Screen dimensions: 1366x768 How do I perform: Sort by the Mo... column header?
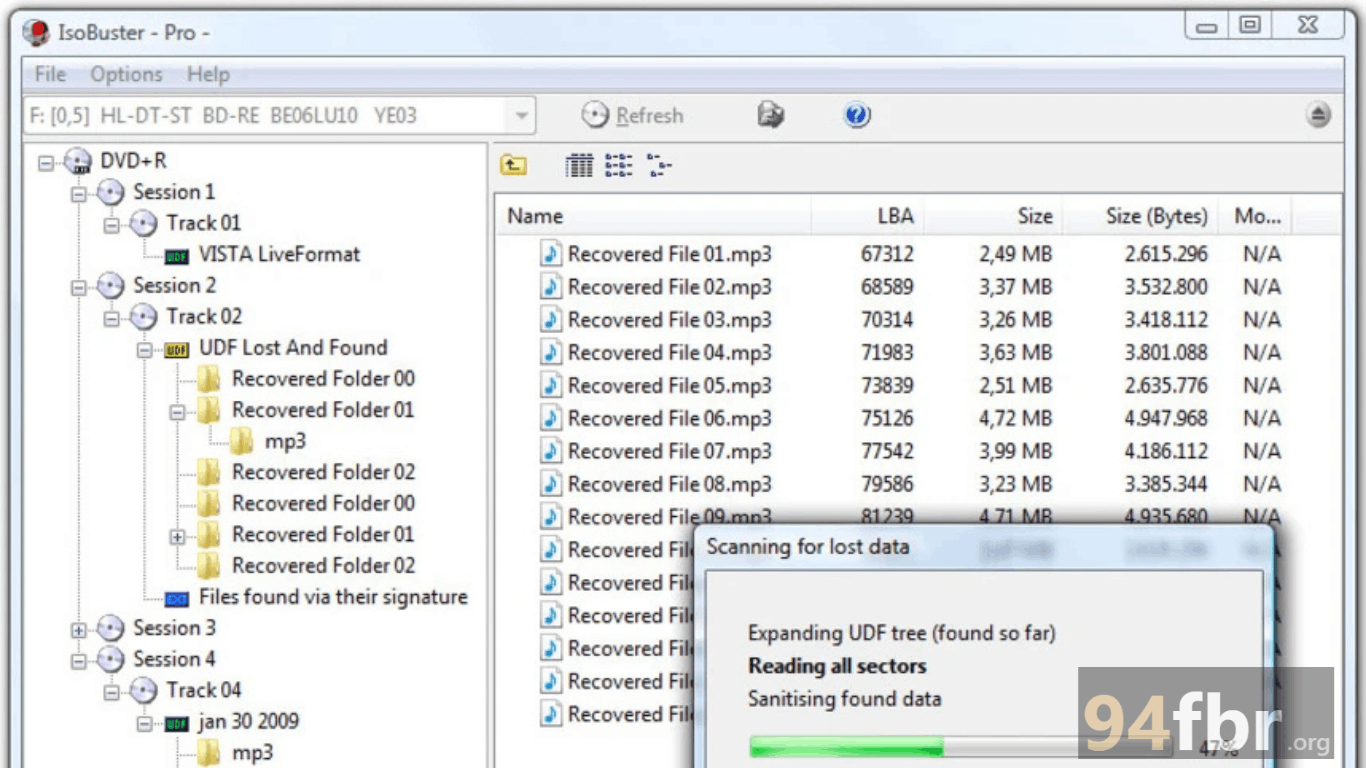point(1255,216)
